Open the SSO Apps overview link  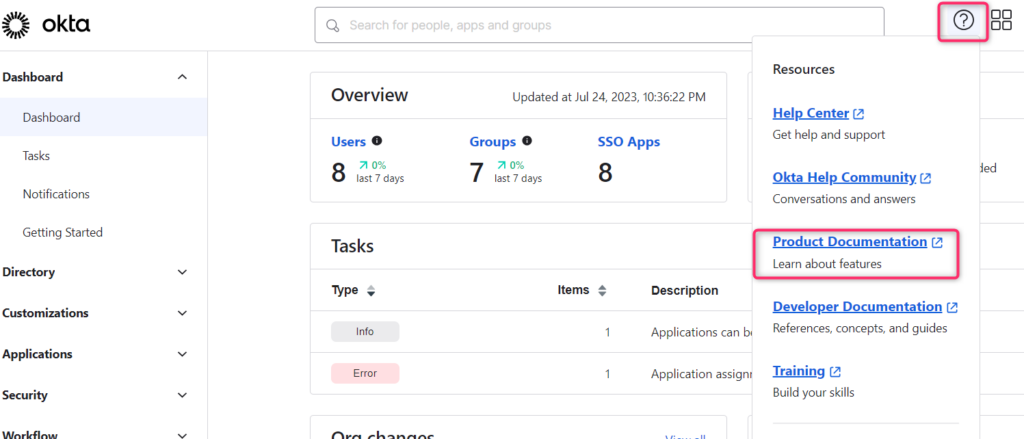coord(628,141)
